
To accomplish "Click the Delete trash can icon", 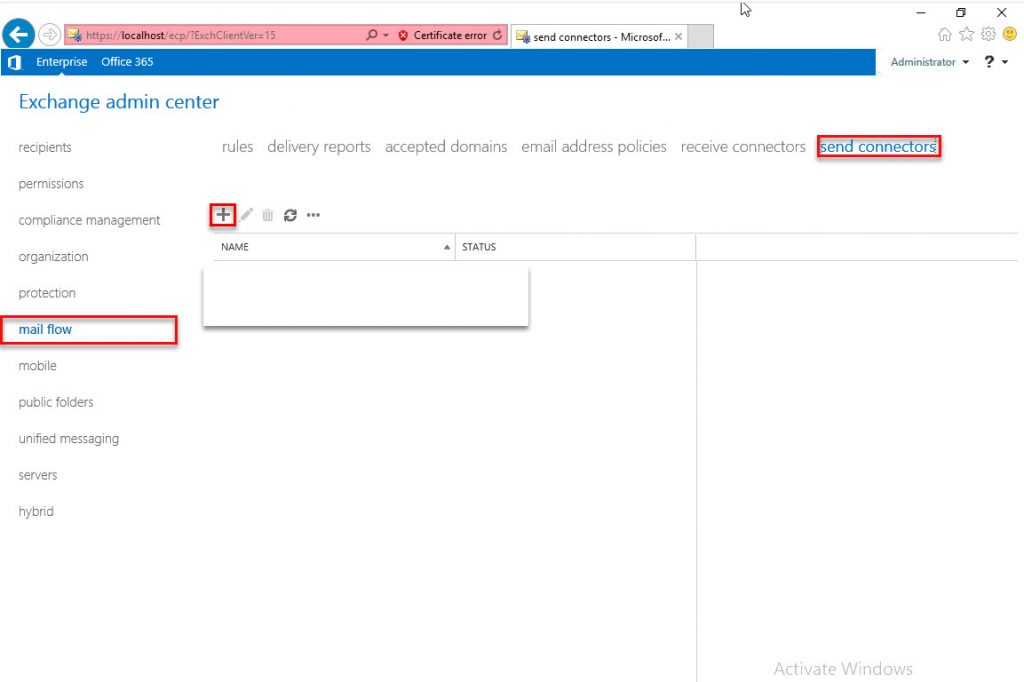I will click(268, 215).
